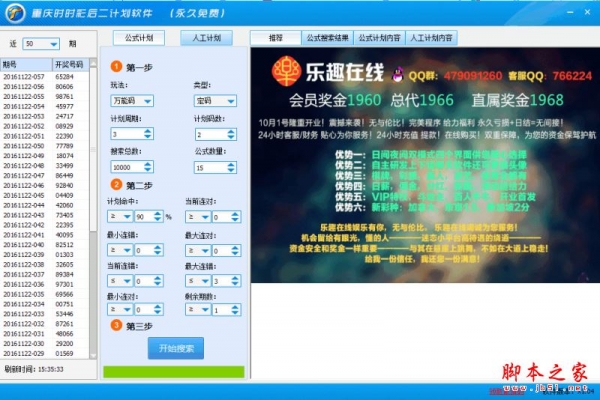Click the QQ penguin icon in banner
Viewport: 600px width, 400px height.
point(398,74)
